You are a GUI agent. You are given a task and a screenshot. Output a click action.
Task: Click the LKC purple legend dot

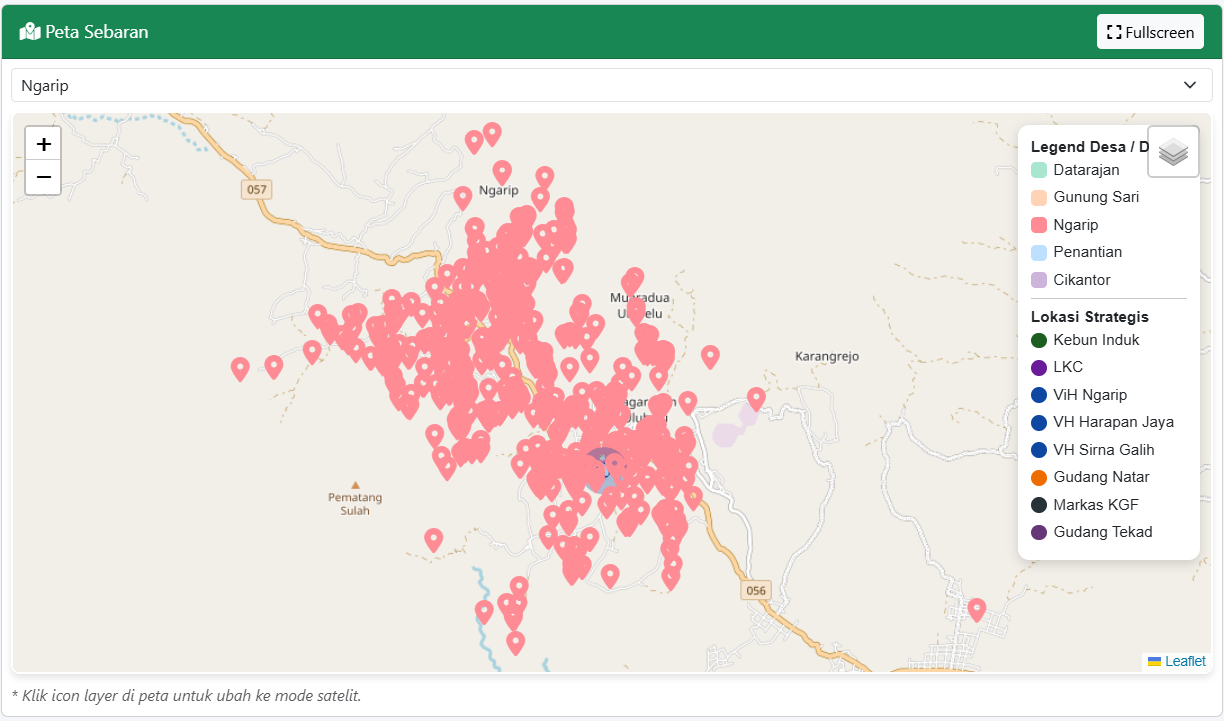point(1039,367)
